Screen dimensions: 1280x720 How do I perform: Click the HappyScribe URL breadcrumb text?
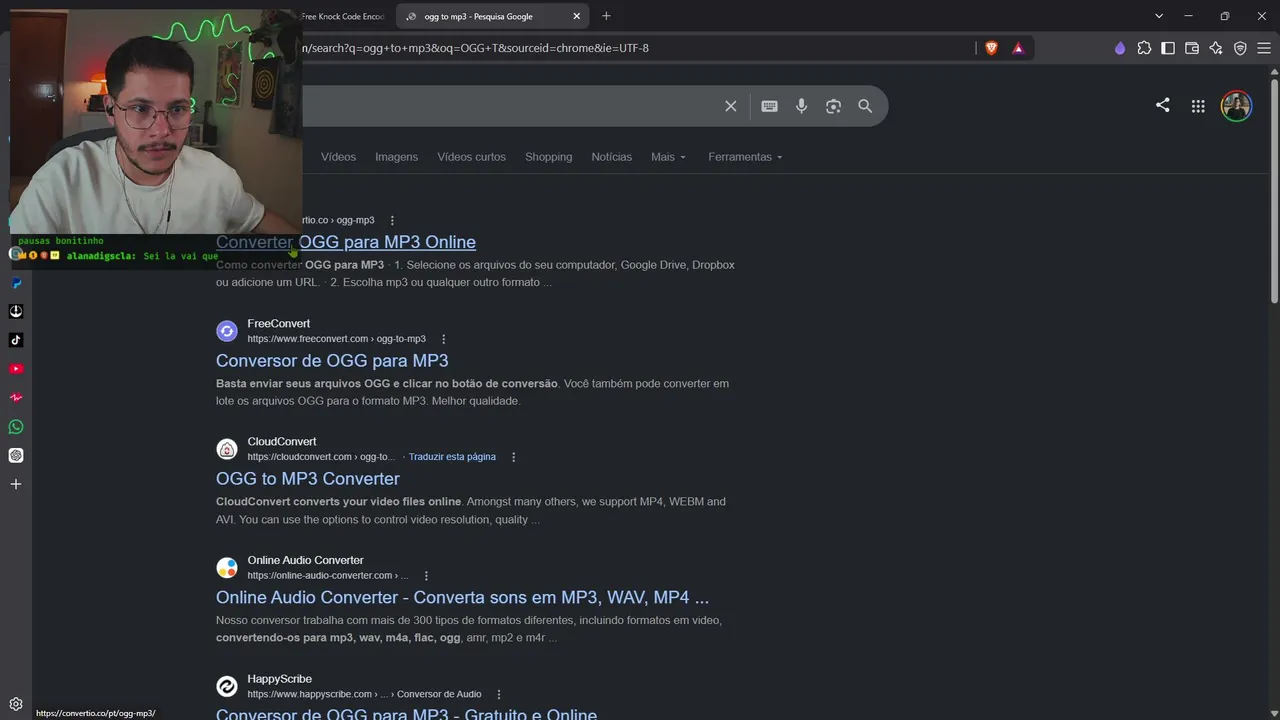(x=365, y=694)
